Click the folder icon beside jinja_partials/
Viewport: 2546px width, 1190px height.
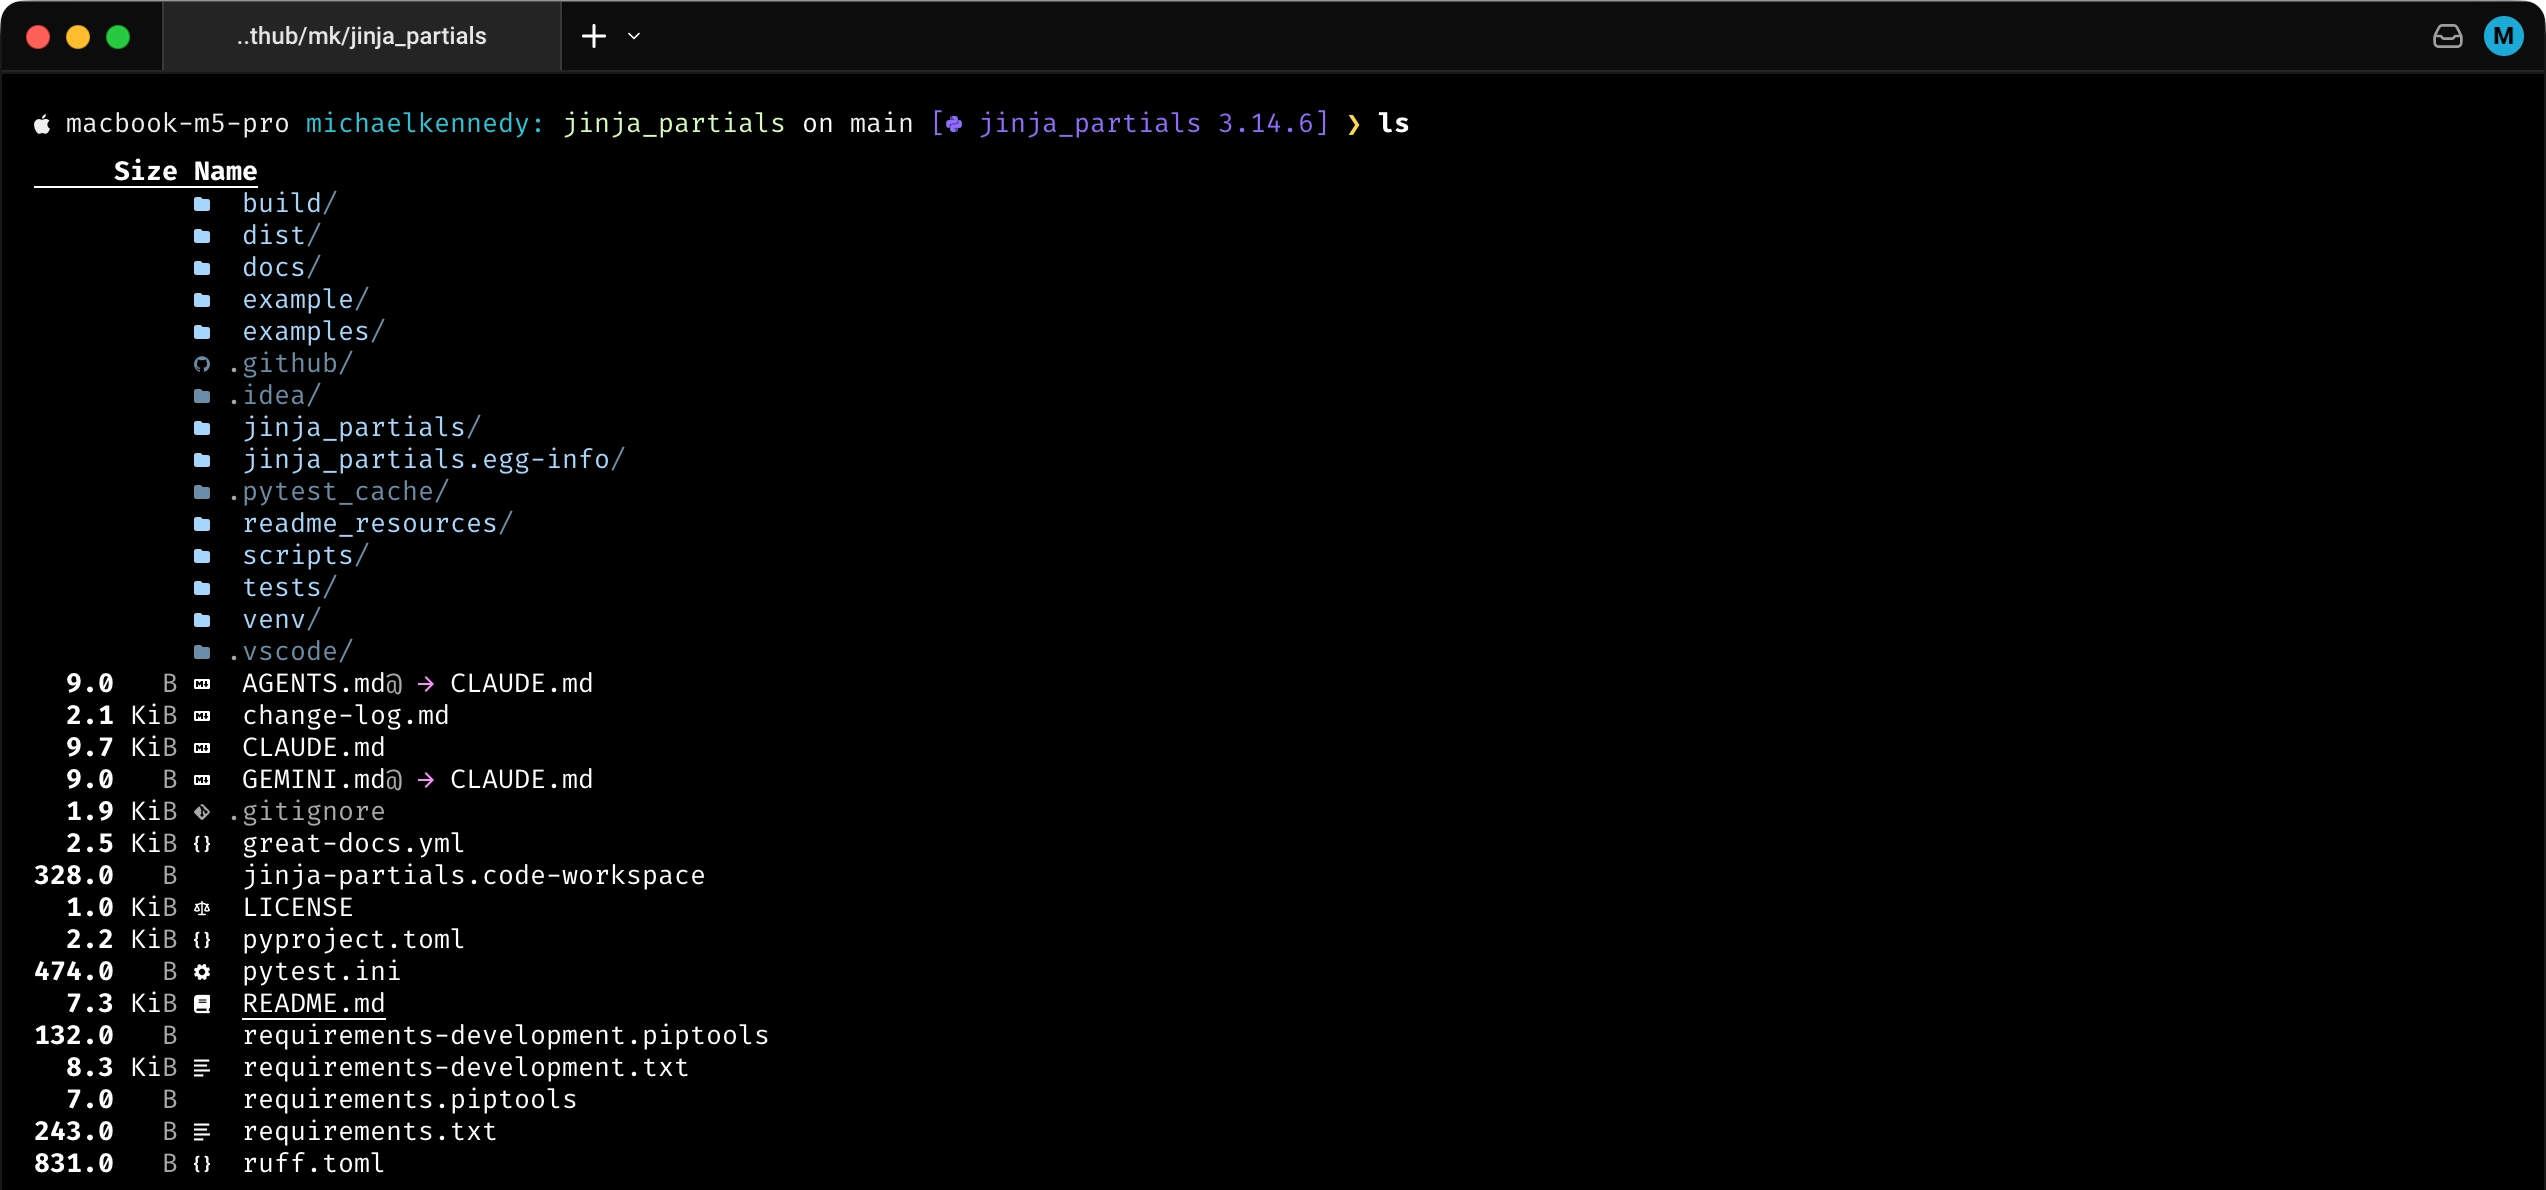(202, 428)
